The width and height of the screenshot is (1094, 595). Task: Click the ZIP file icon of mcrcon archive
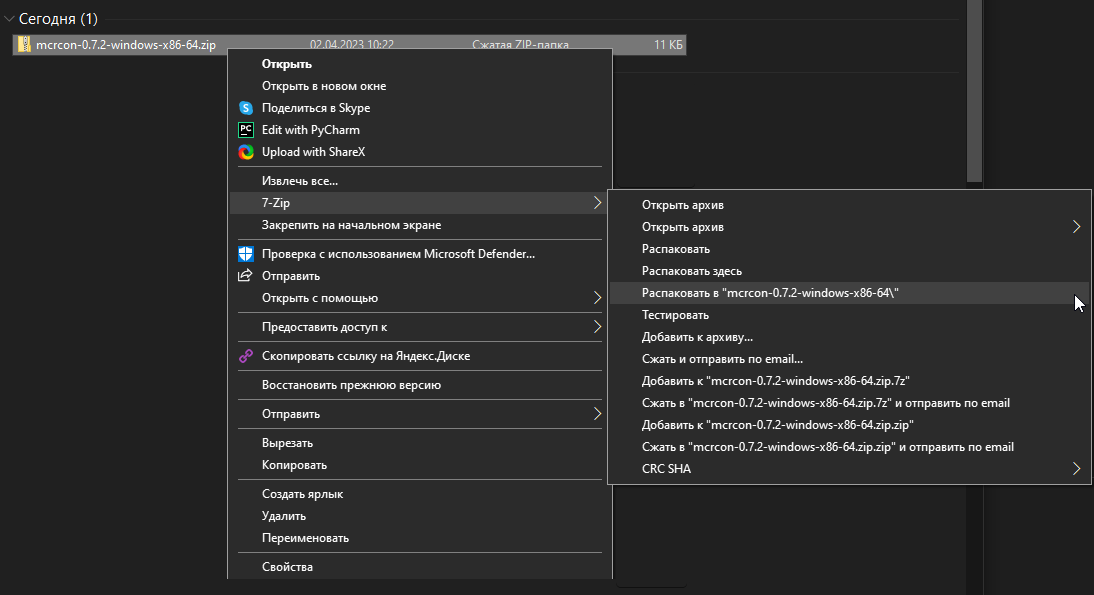click(x=24, y=44)
